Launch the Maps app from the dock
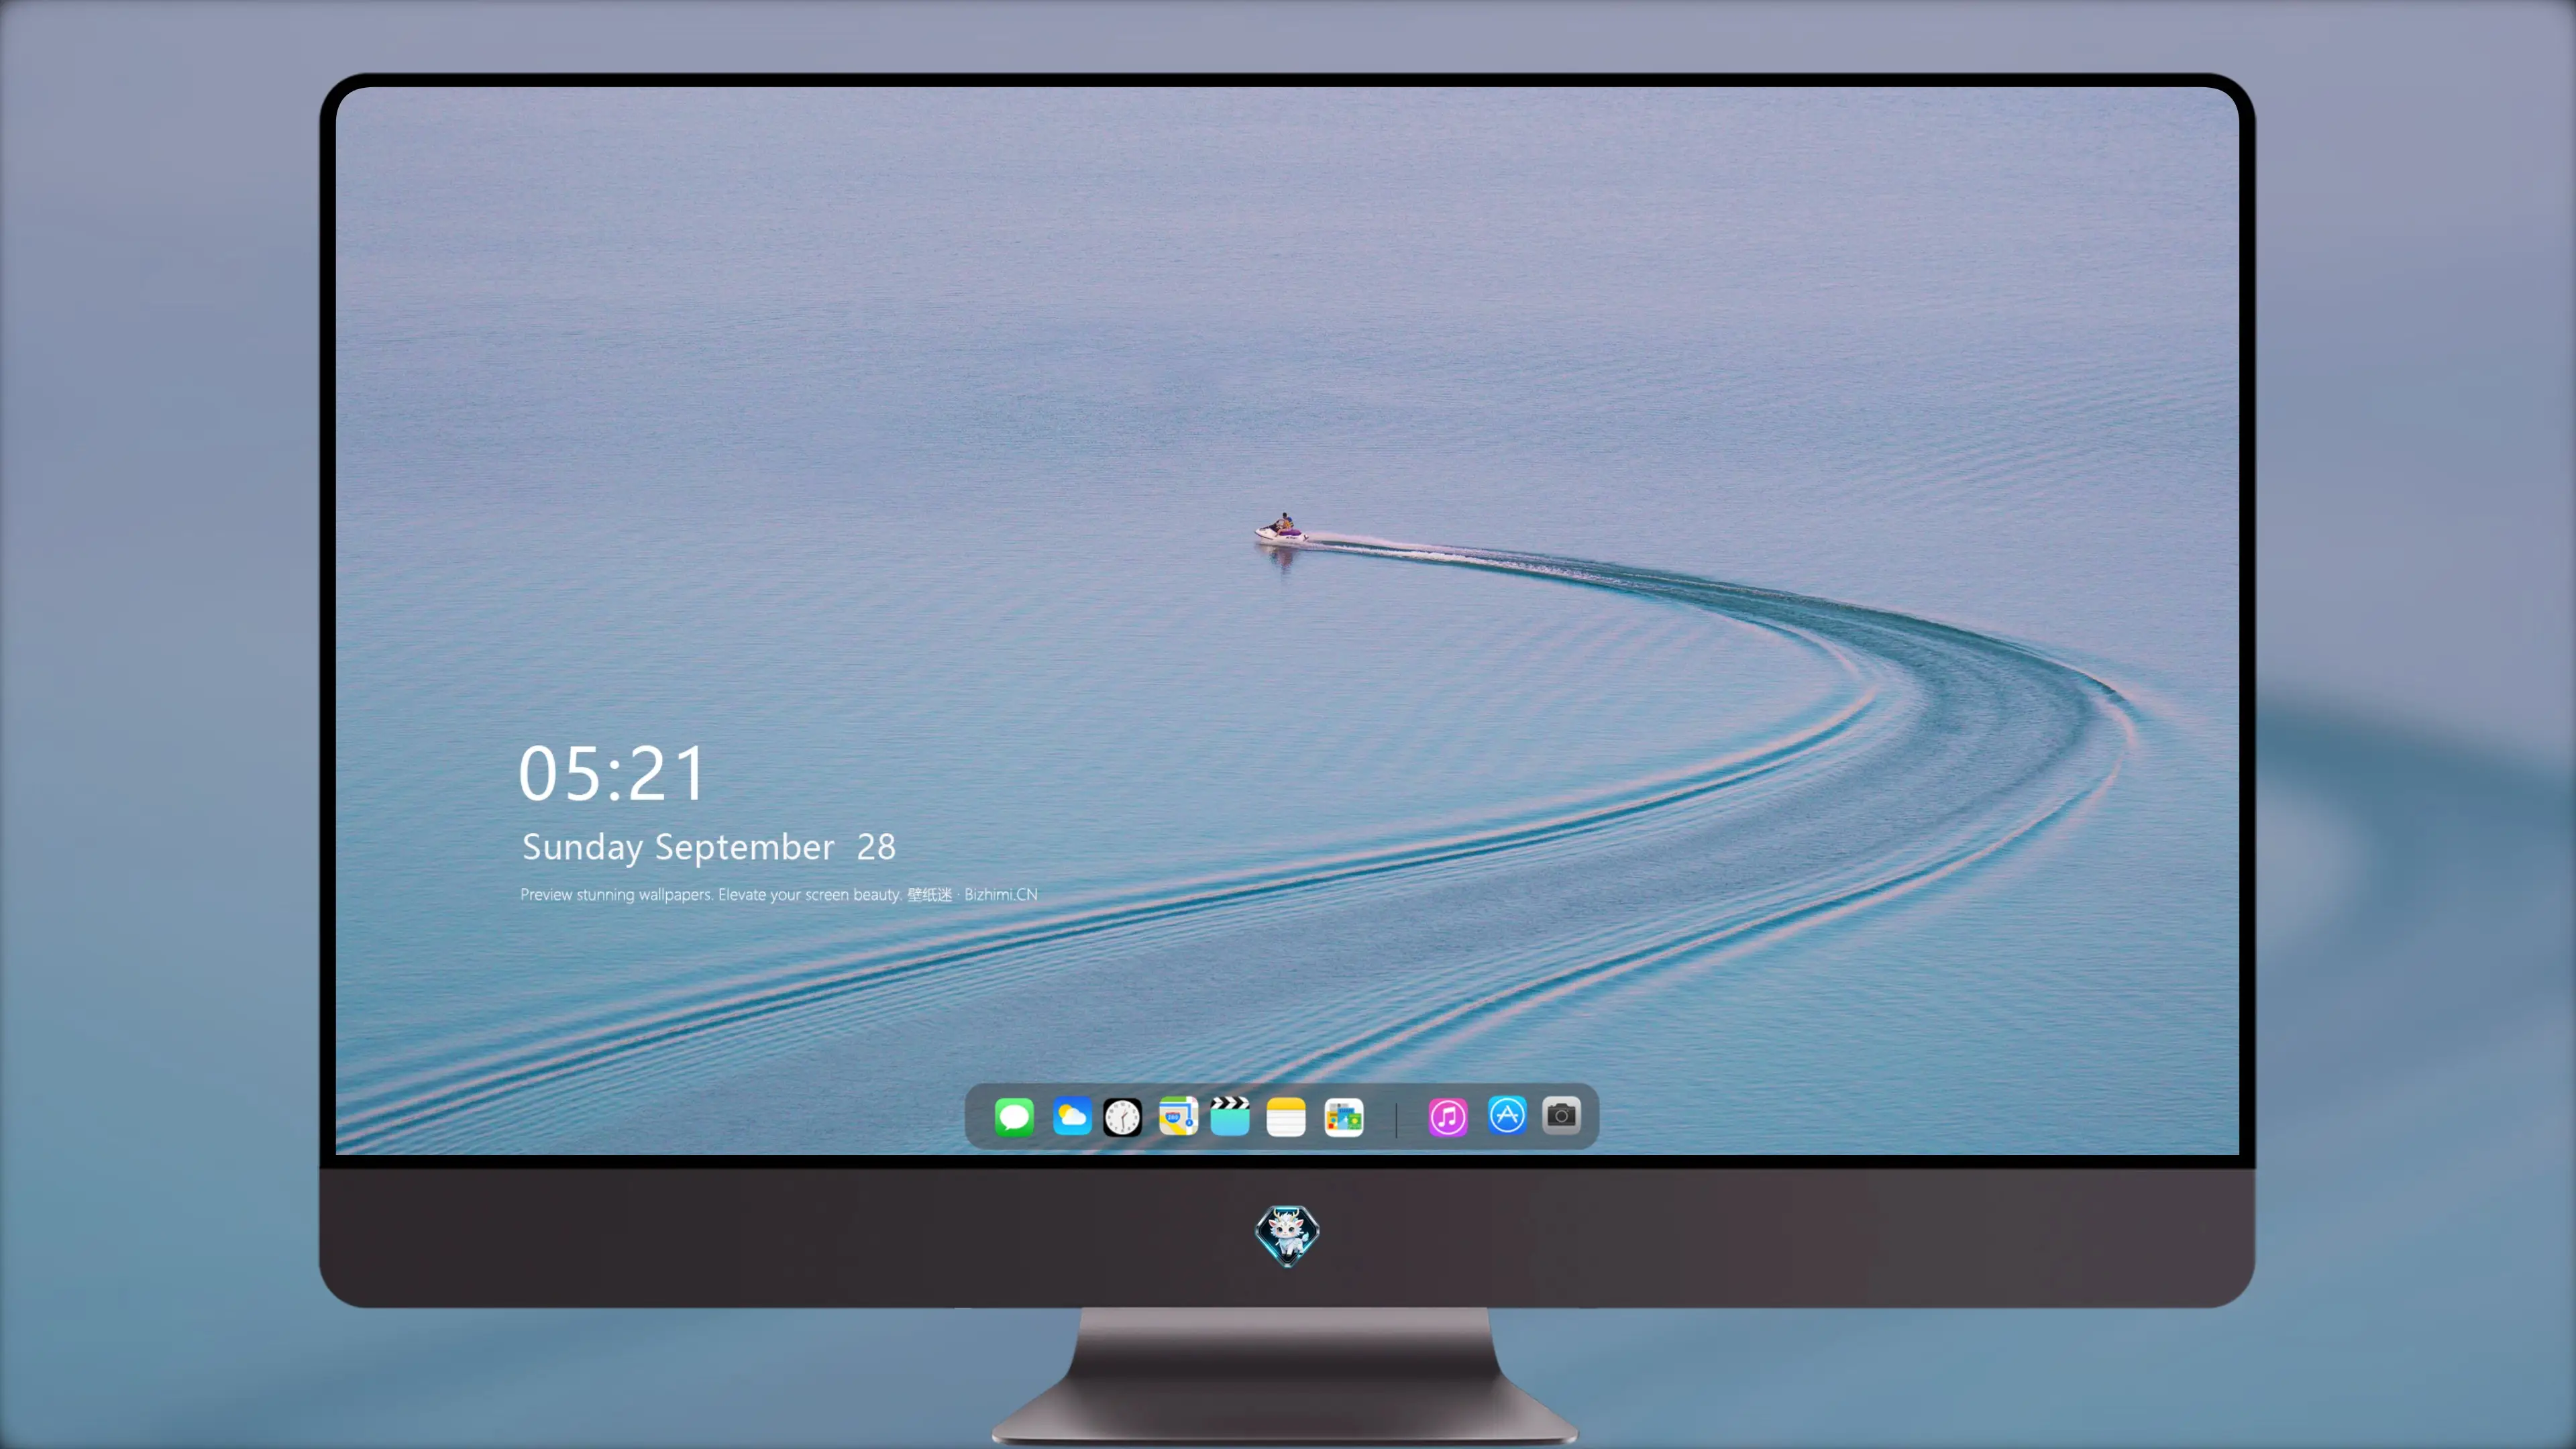 [x=1178, y=1117]
